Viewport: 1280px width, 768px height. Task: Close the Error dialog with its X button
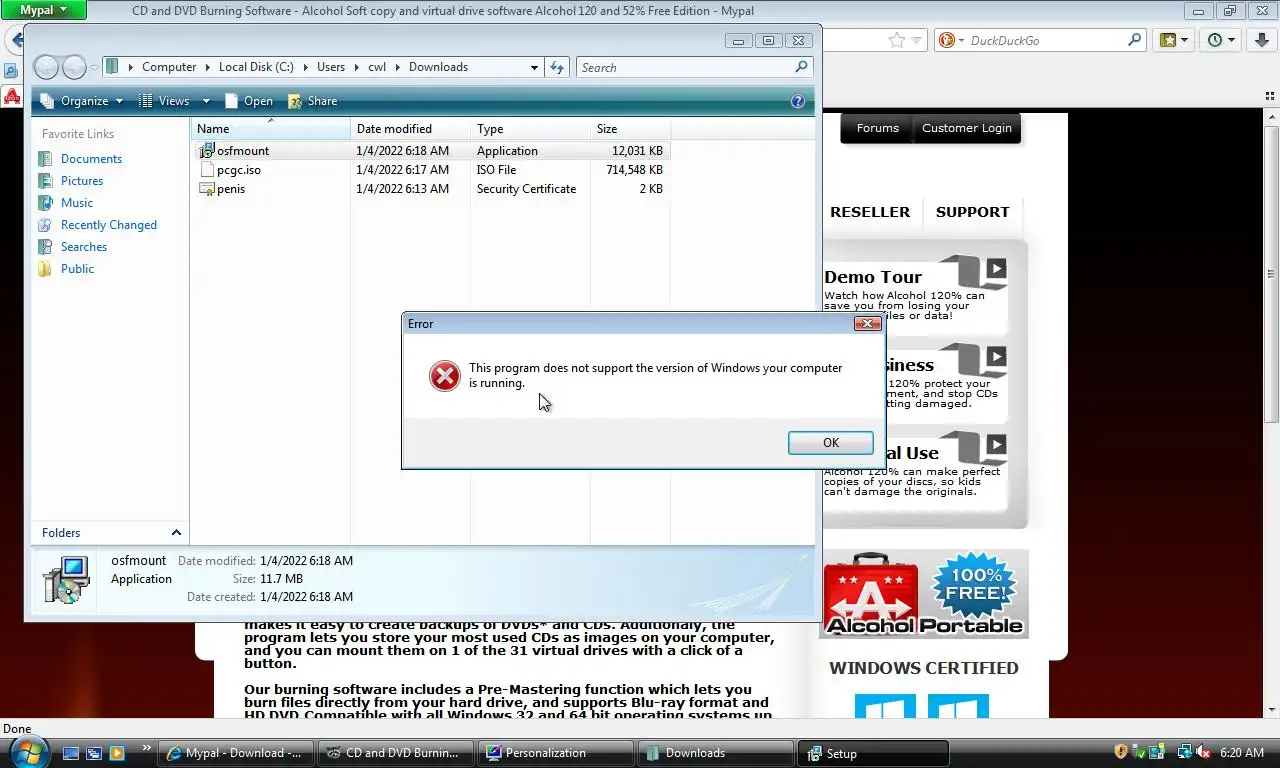pyautogui.click(x=867, y=323)
